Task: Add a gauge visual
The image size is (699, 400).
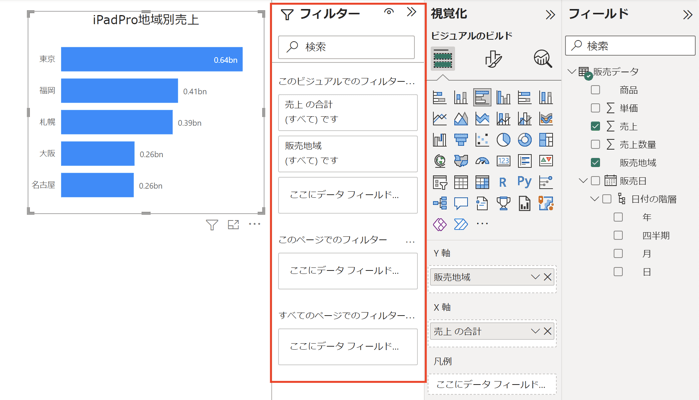Action: (482, 161)
